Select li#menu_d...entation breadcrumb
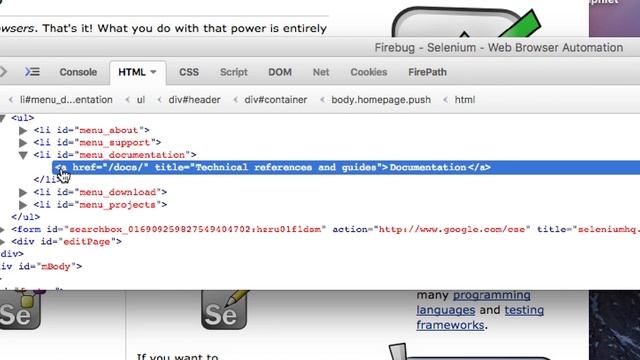Viewport: 640px width, 360px height. [66, 100]
